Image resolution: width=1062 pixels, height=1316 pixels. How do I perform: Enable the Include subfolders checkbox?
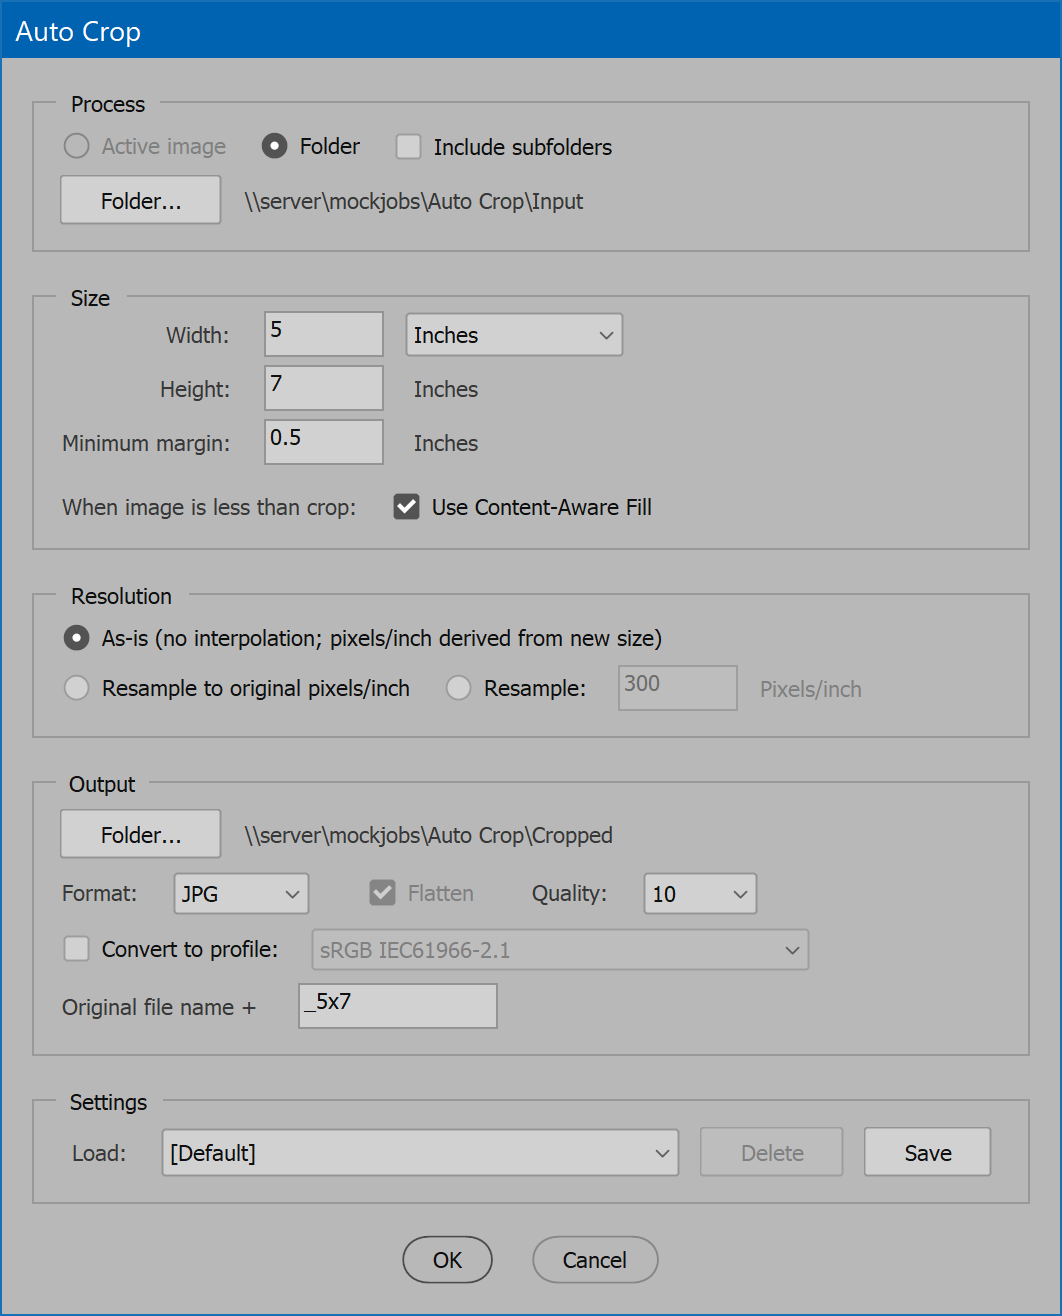click(x=408, y=146)
